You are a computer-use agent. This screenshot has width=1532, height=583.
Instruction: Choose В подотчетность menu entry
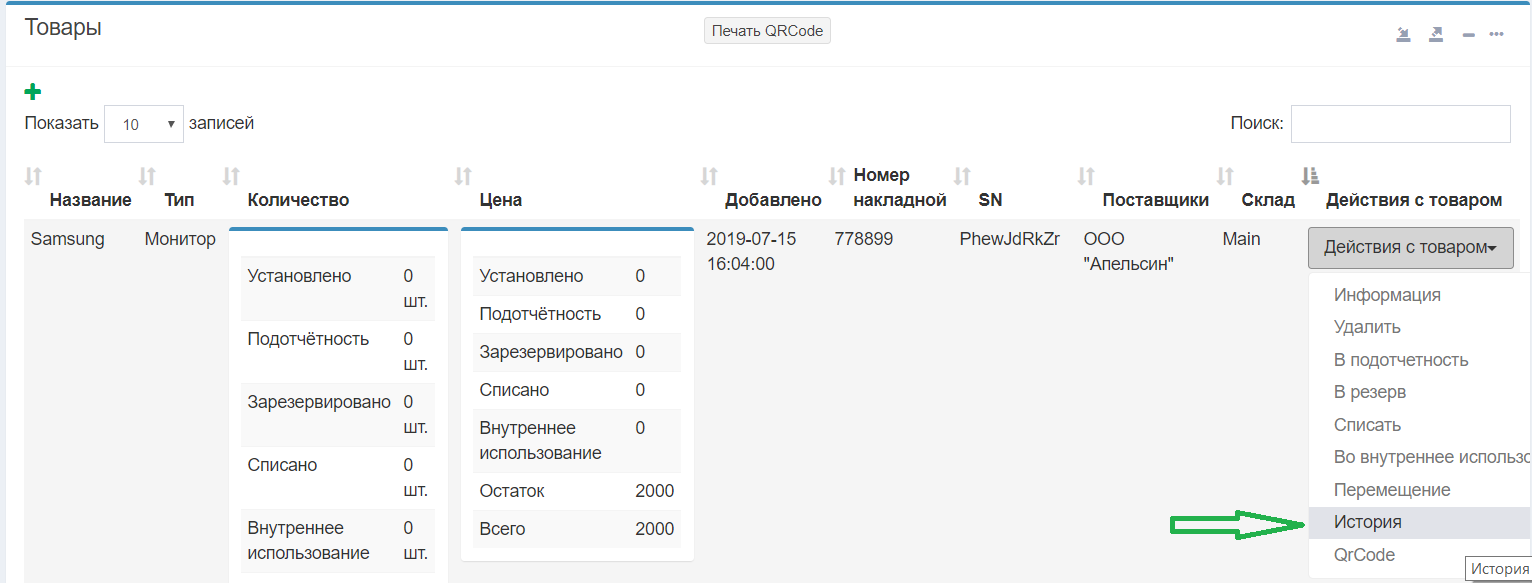pos(1400,360)
